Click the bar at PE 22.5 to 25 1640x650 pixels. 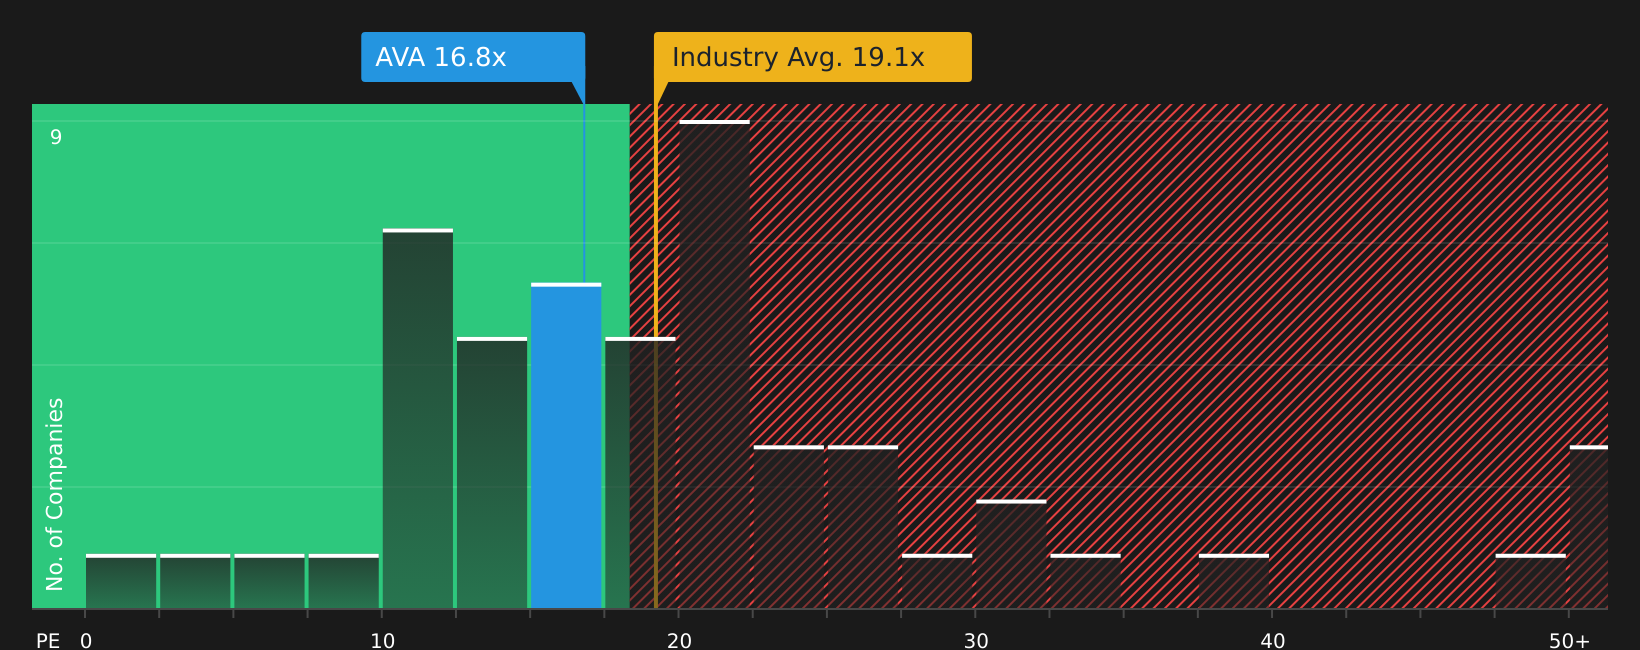tap(789, 527)
